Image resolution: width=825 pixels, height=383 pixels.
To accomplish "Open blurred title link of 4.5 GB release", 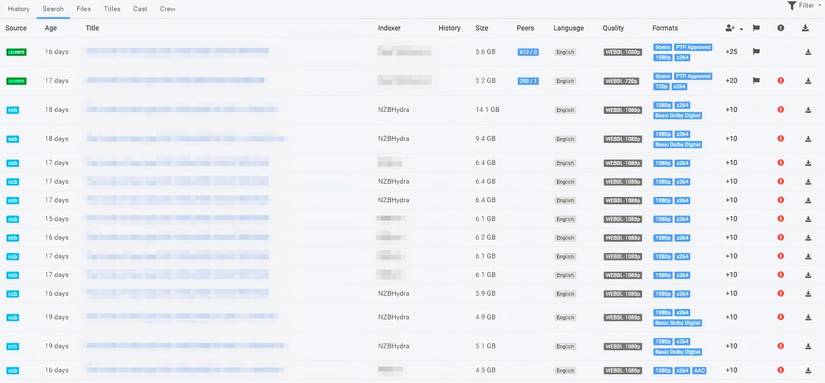I will pyautogui.click(x=185, y=370).
